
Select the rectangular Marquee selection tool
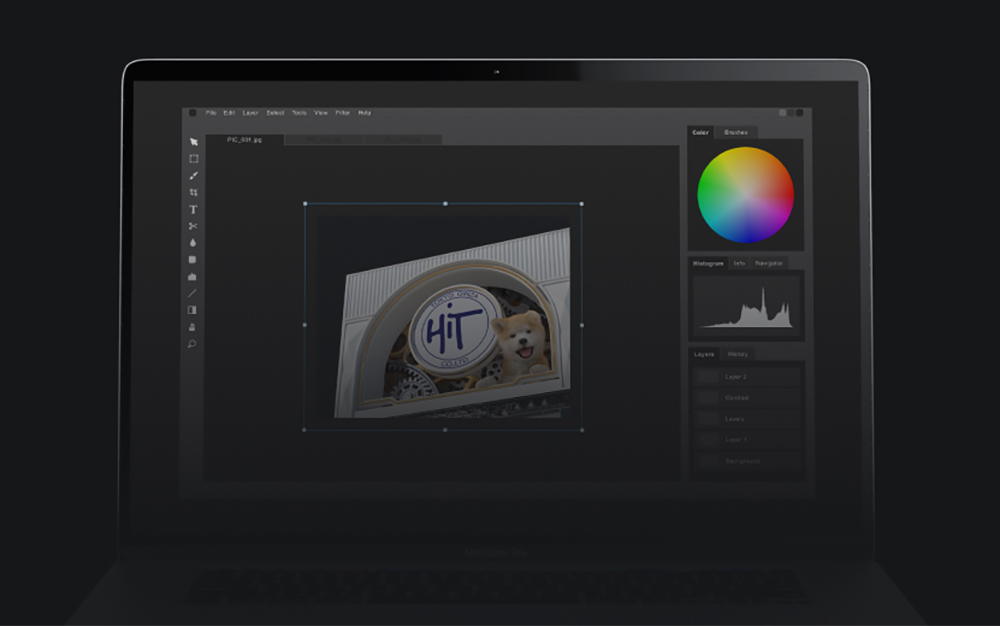194,159
